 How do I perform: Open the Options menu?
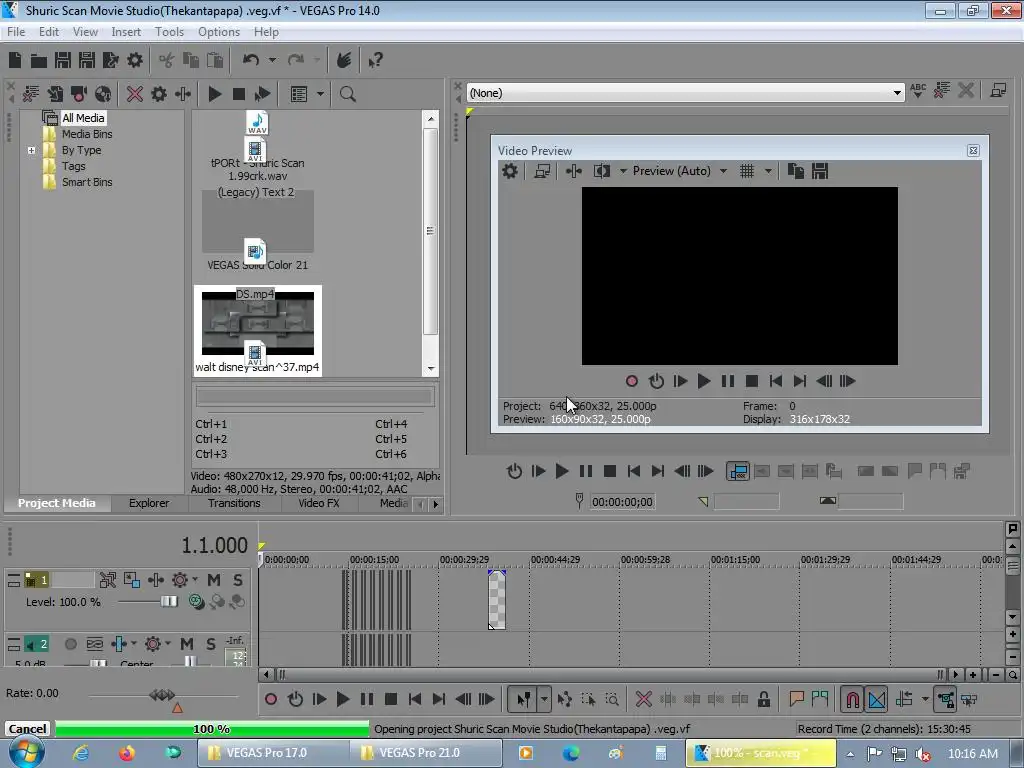pyautogui.click(x=219, y=31)
